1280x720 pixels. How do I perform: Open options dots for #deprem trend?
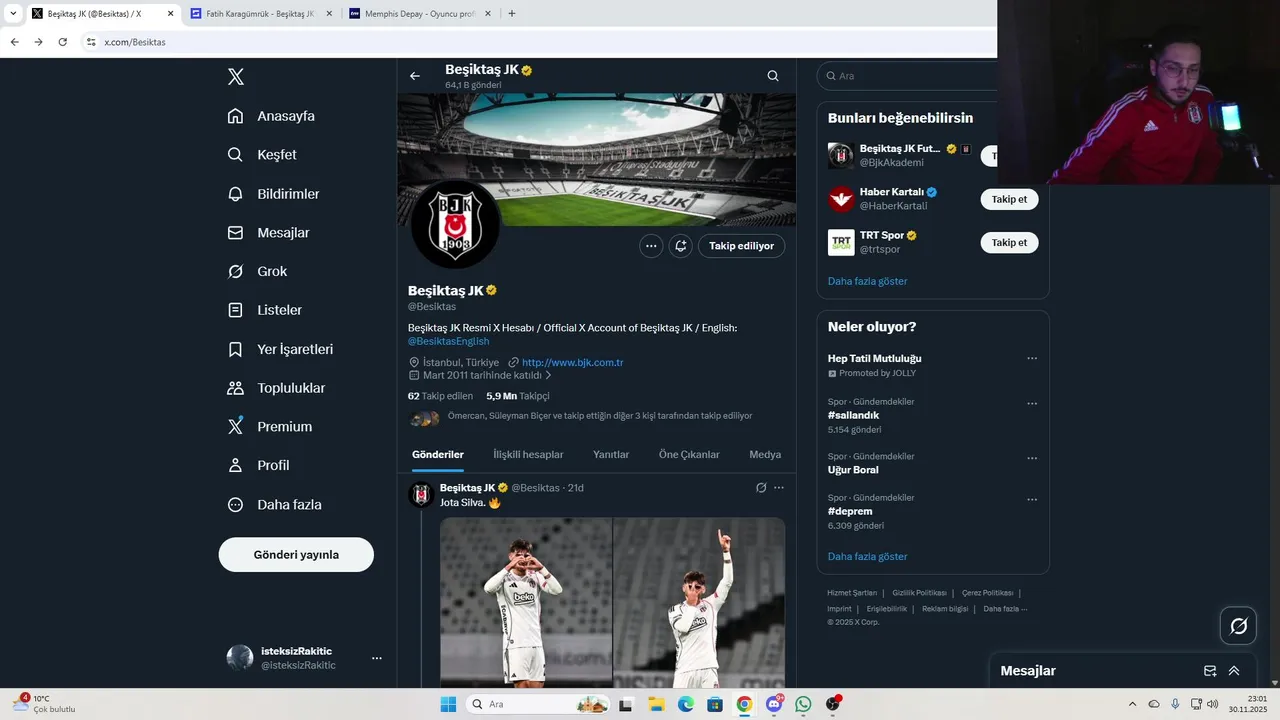pos(1032,500)
